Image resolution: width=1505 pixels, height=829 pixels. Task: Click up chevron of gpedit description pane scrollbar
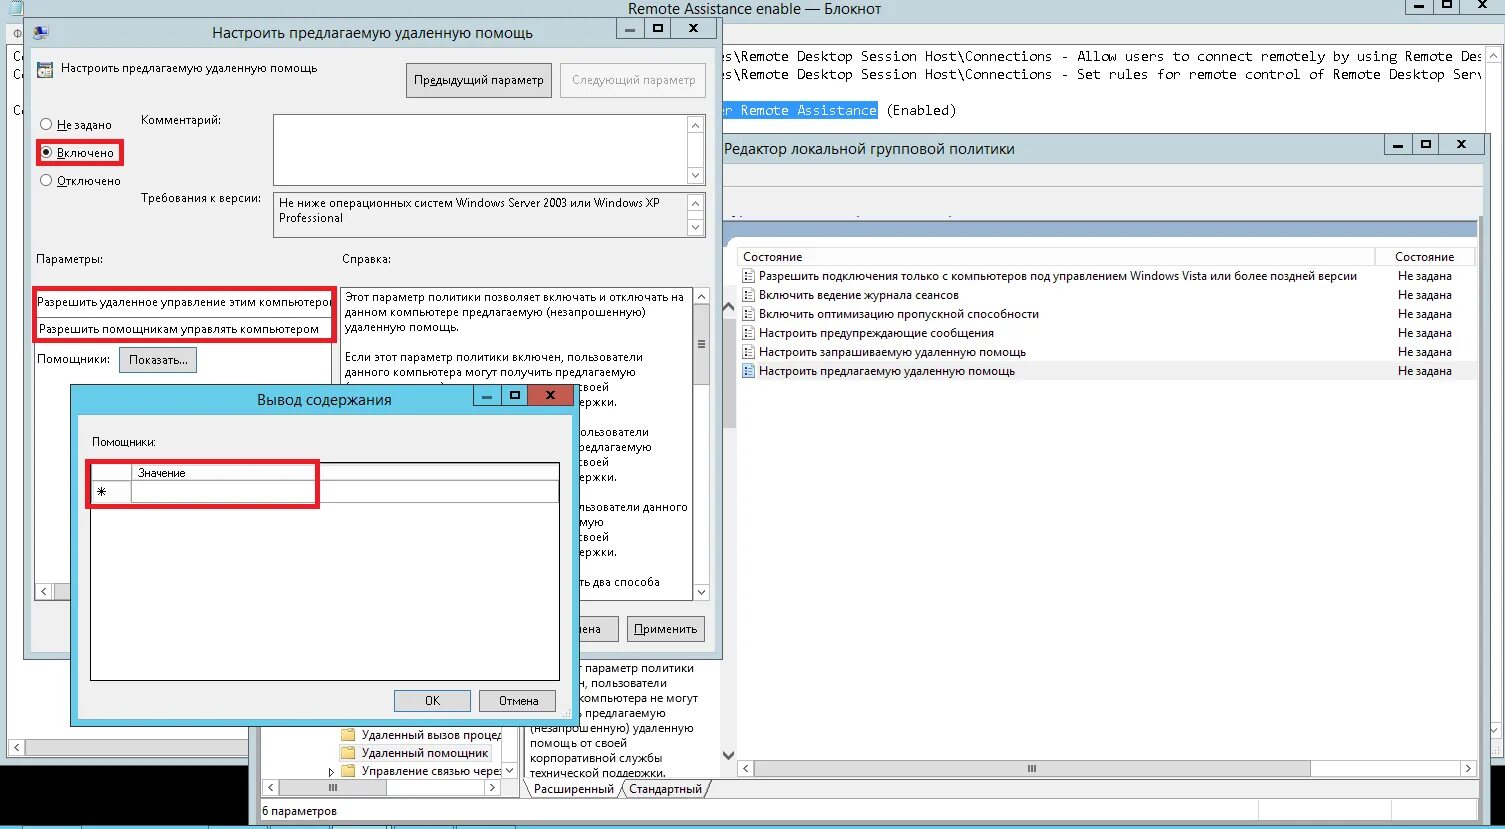[x=728, y=308]
